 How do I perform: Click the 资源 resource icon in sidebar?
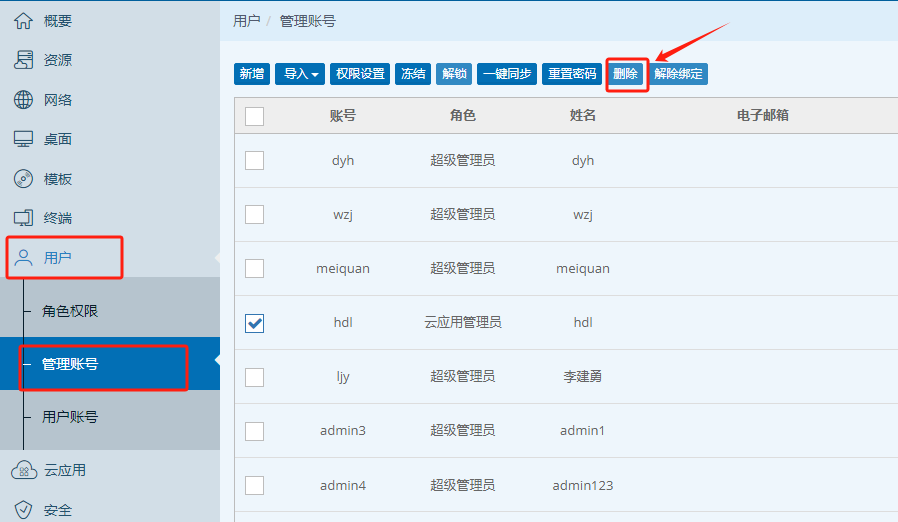pyautogui.click(x=23, y=60)
